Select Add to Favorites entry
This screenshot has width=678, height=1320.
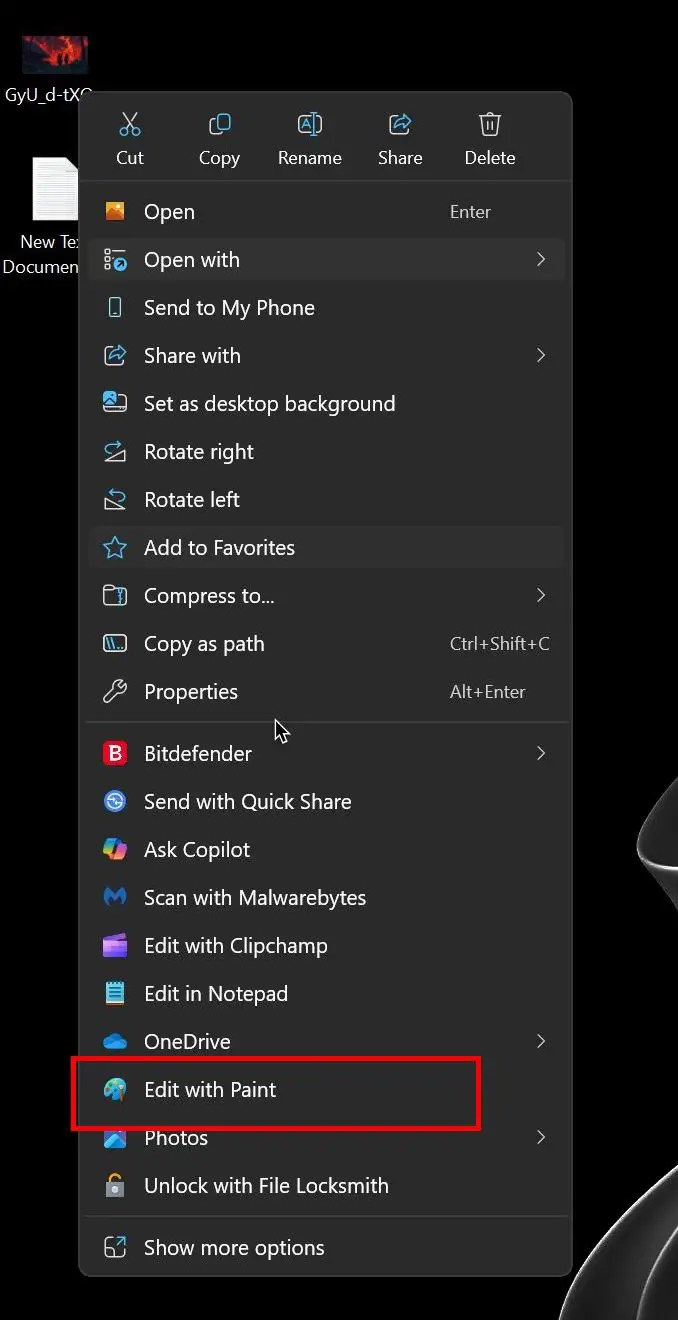pyautogui.click(x=326, y=548)
